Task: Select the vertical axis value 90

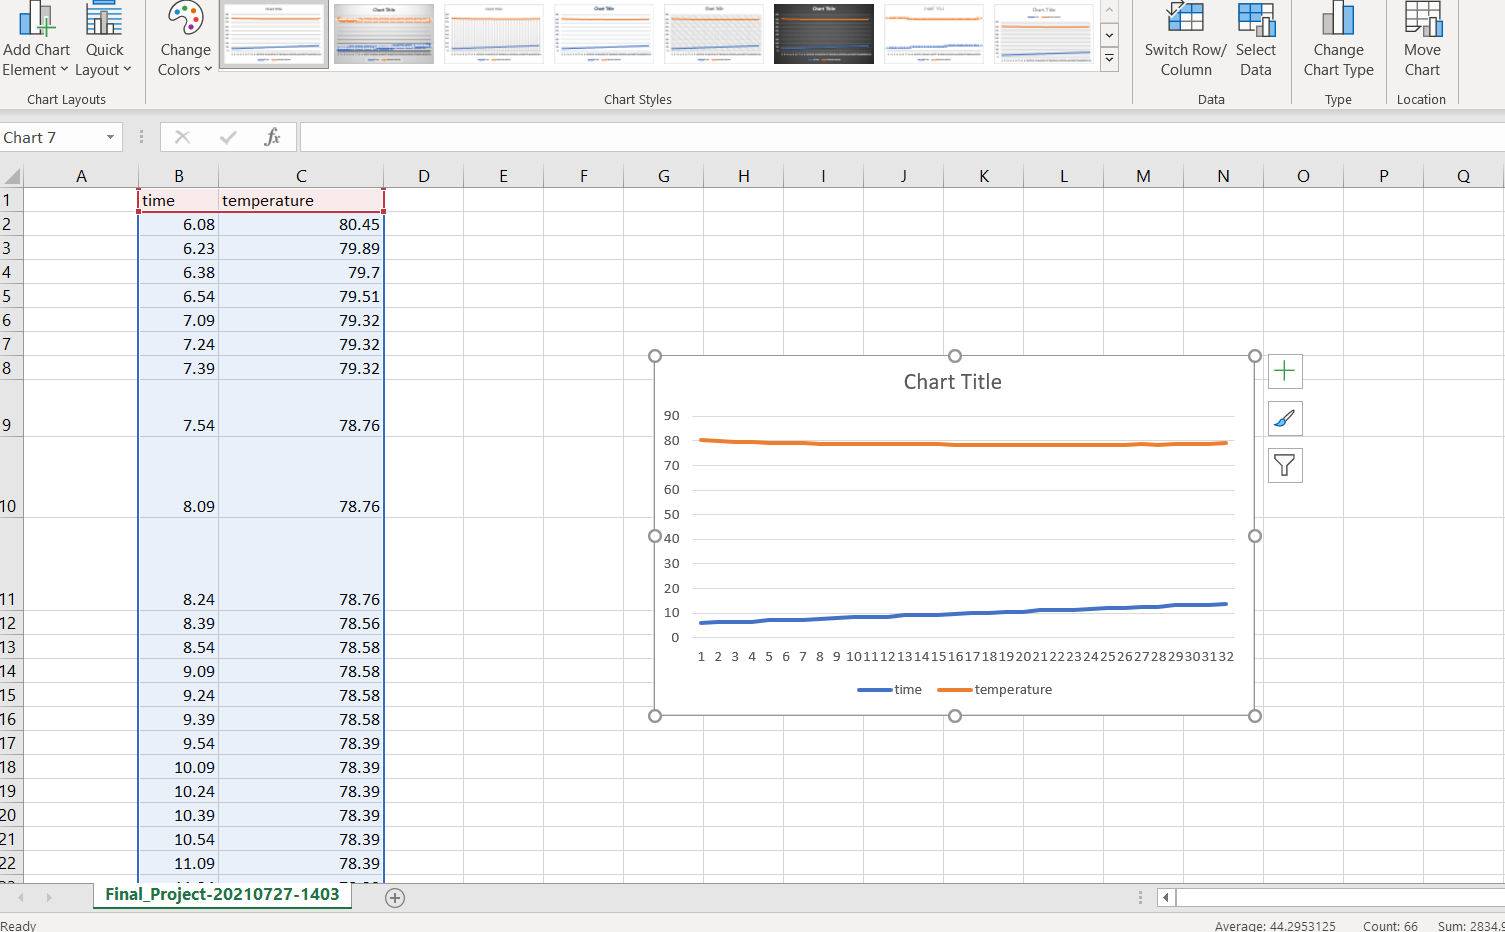Action: tap(671, 416)
